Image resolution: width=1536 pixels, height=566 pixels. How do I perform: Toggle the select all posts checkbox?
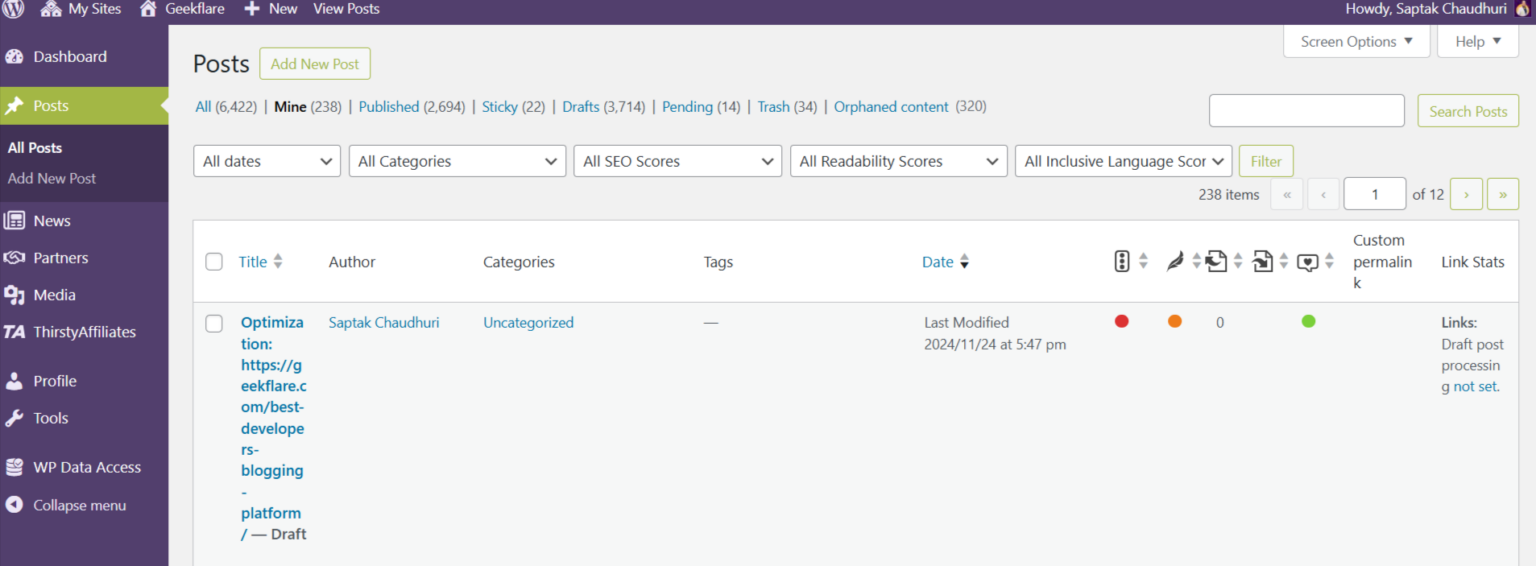pos(214,262)
